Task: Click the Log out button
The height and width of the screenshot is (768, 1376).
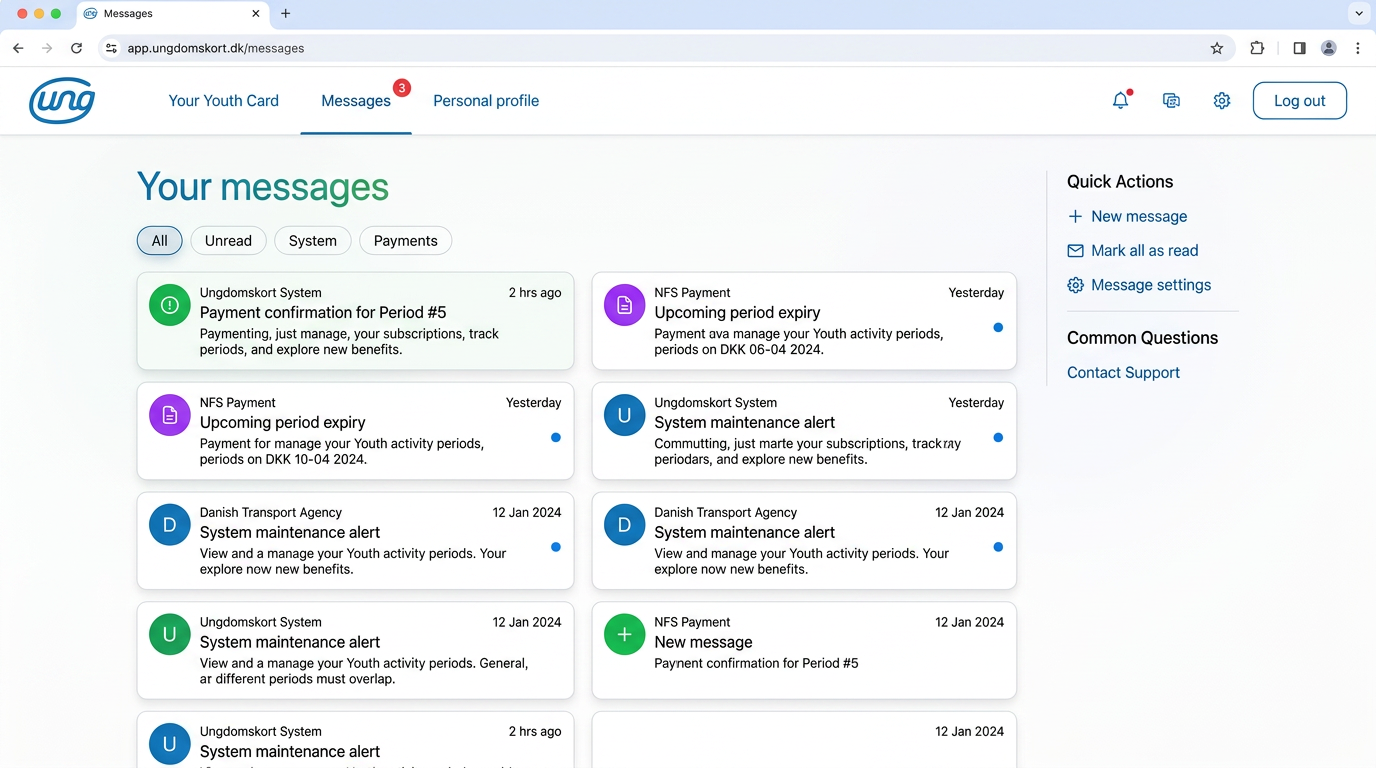Action: 1300,101
